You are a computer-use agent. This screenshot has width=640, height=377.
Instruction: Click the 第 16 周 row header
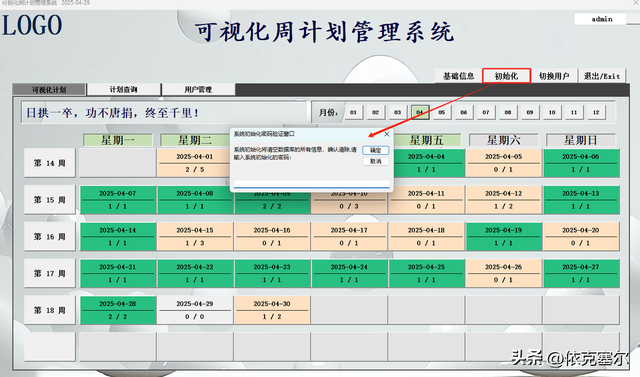[x=50, y=236]
